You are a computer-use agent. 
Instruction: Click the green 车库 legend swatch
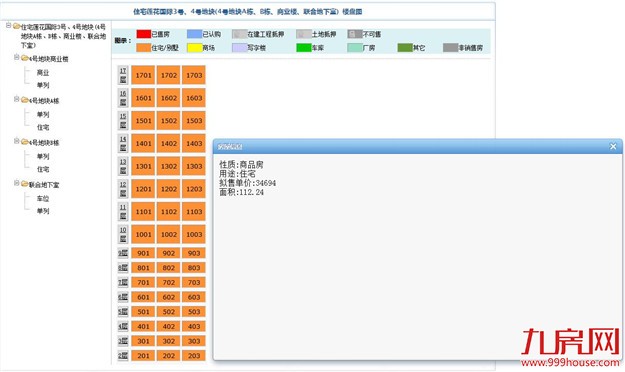(x=303, y=47)
